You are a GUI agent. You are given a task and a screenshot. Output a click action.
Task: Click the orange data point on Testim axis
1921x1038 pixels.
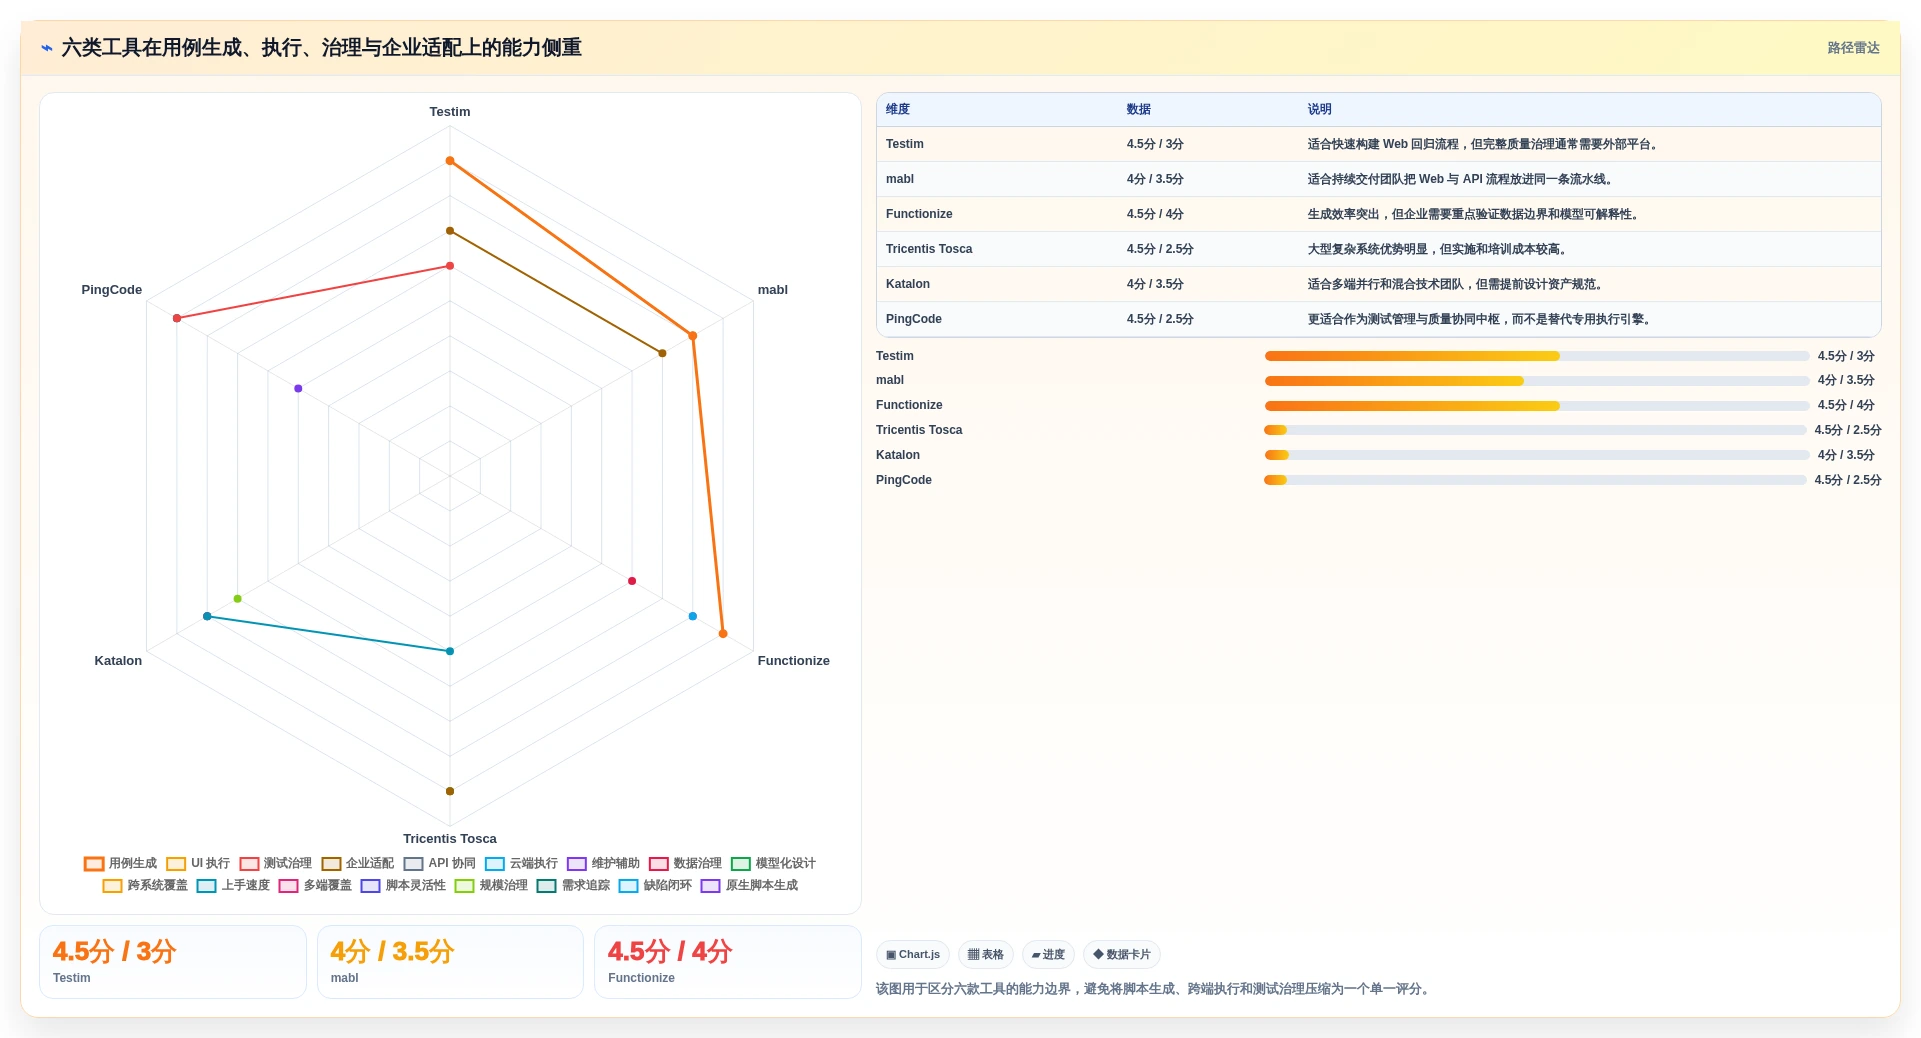pyautogui.click(x=450, y=161)
